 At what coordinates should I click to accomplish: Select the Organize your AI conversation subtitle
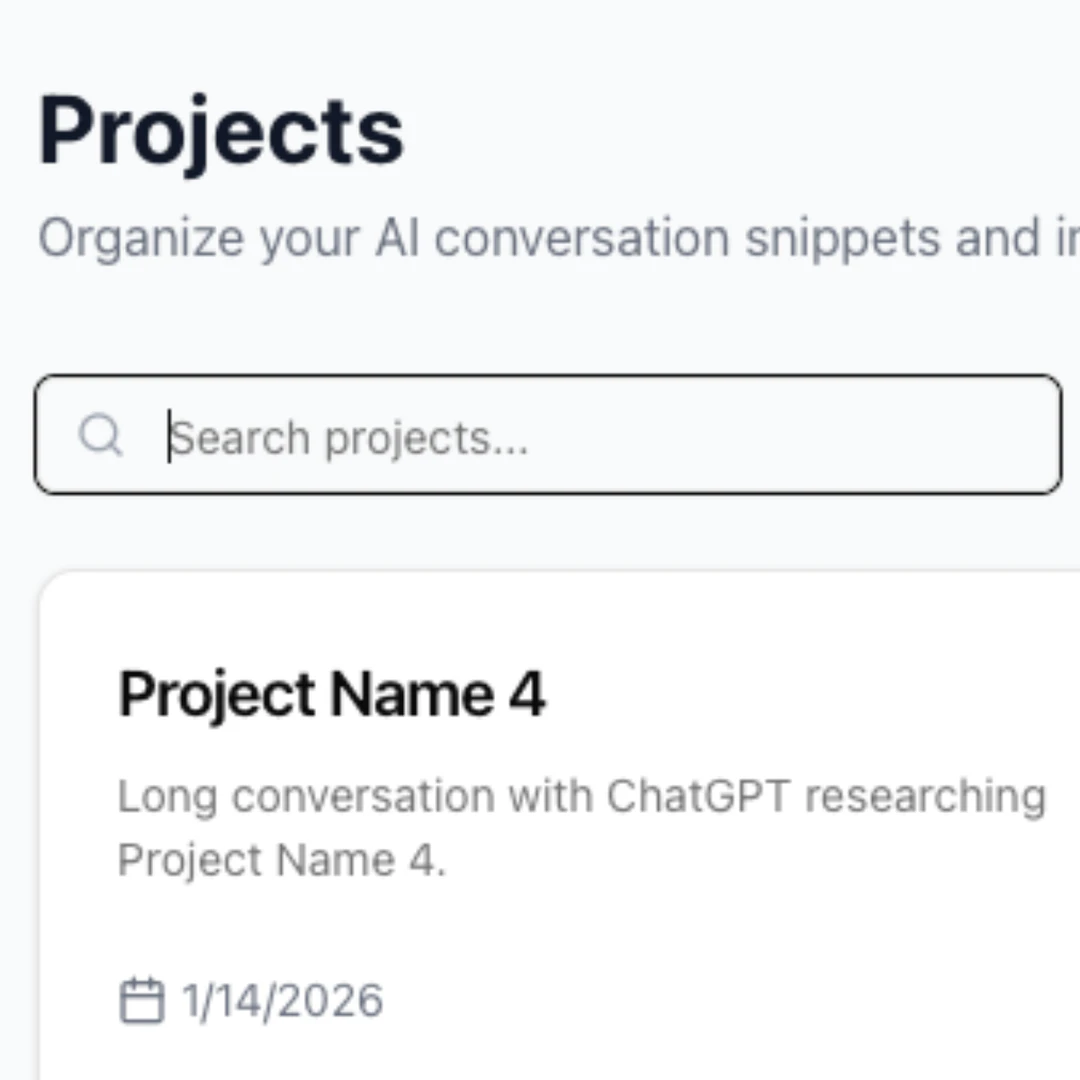pyautogui.click(x=500, y=237)
